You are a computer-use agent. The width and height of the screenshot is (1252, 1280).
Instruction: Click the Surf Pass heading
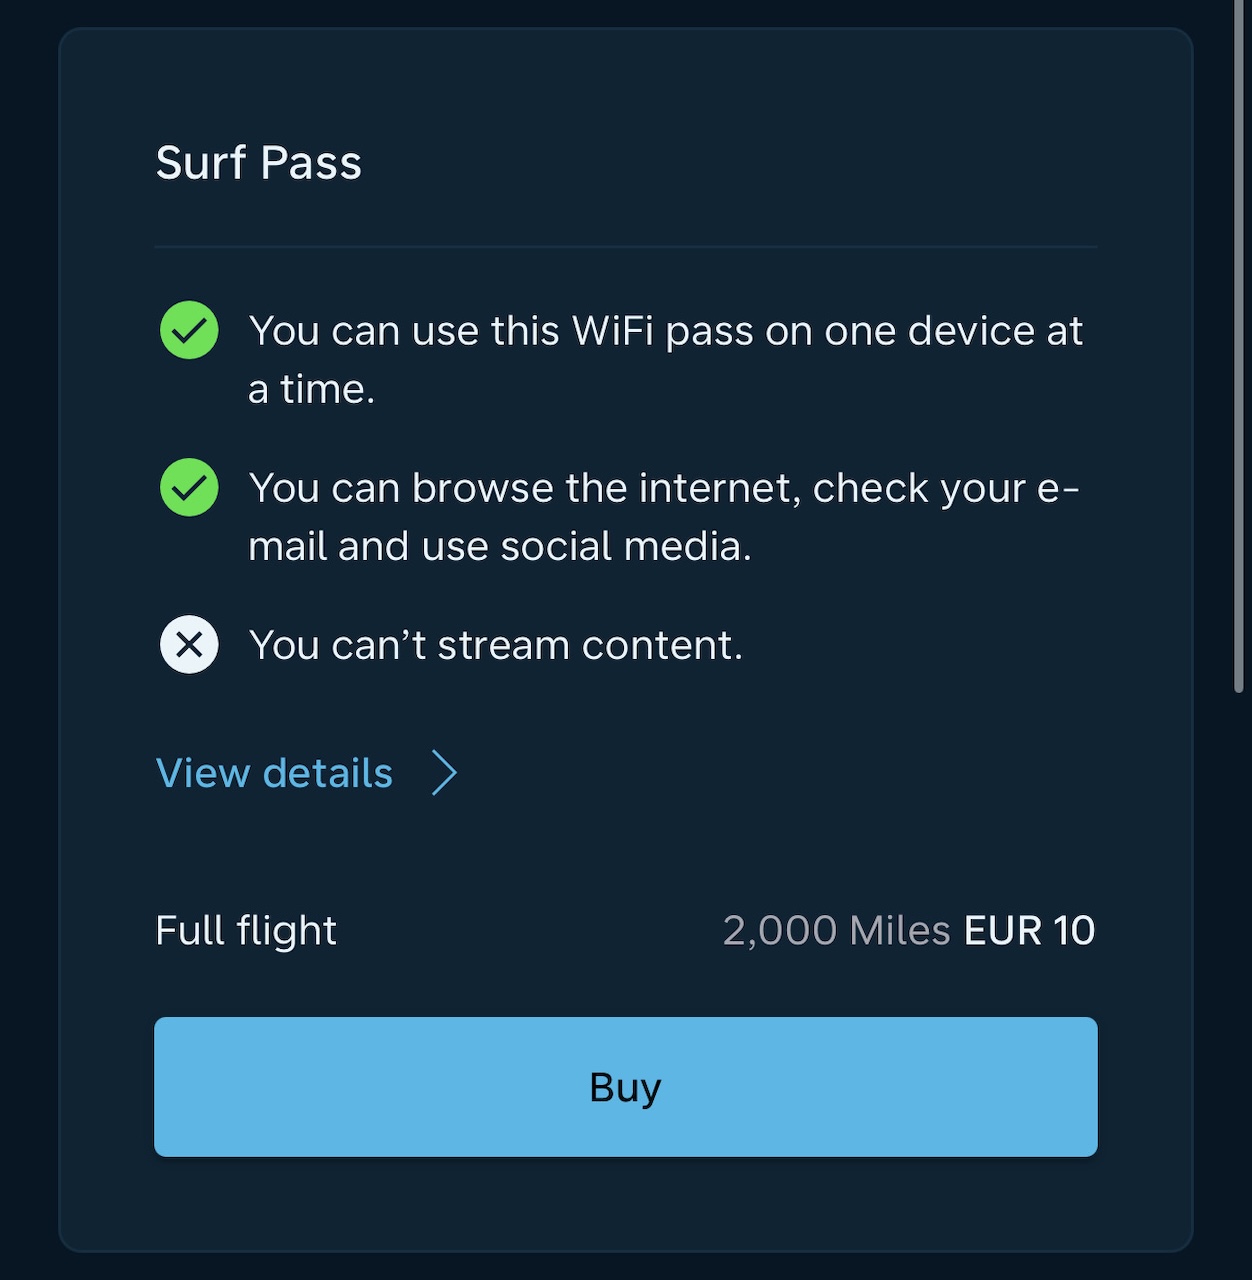click(259, 162)
